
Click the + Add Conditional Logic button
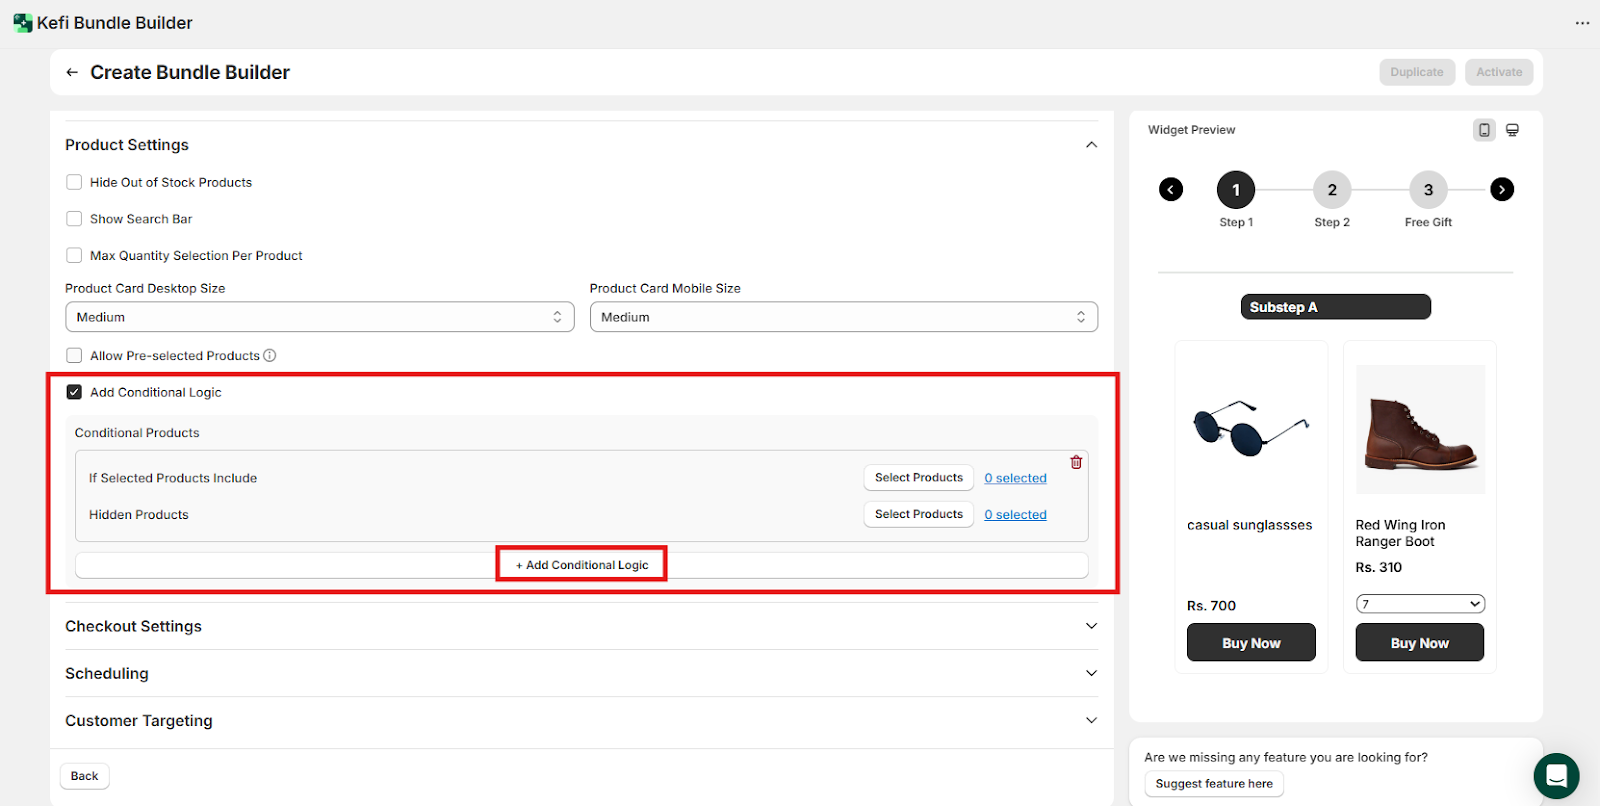click(582, 565)
